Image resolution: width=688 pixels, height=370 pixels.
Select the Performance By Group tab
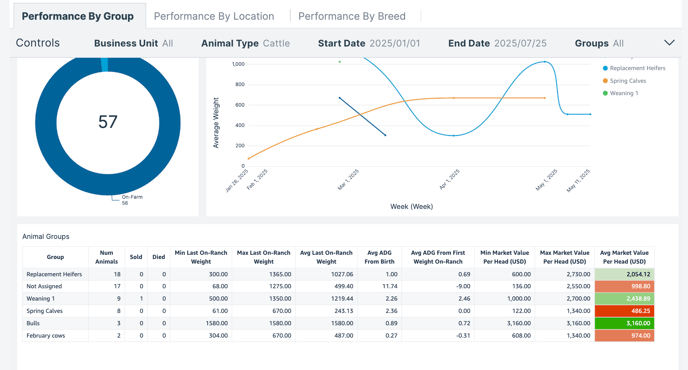coord(78,16)
